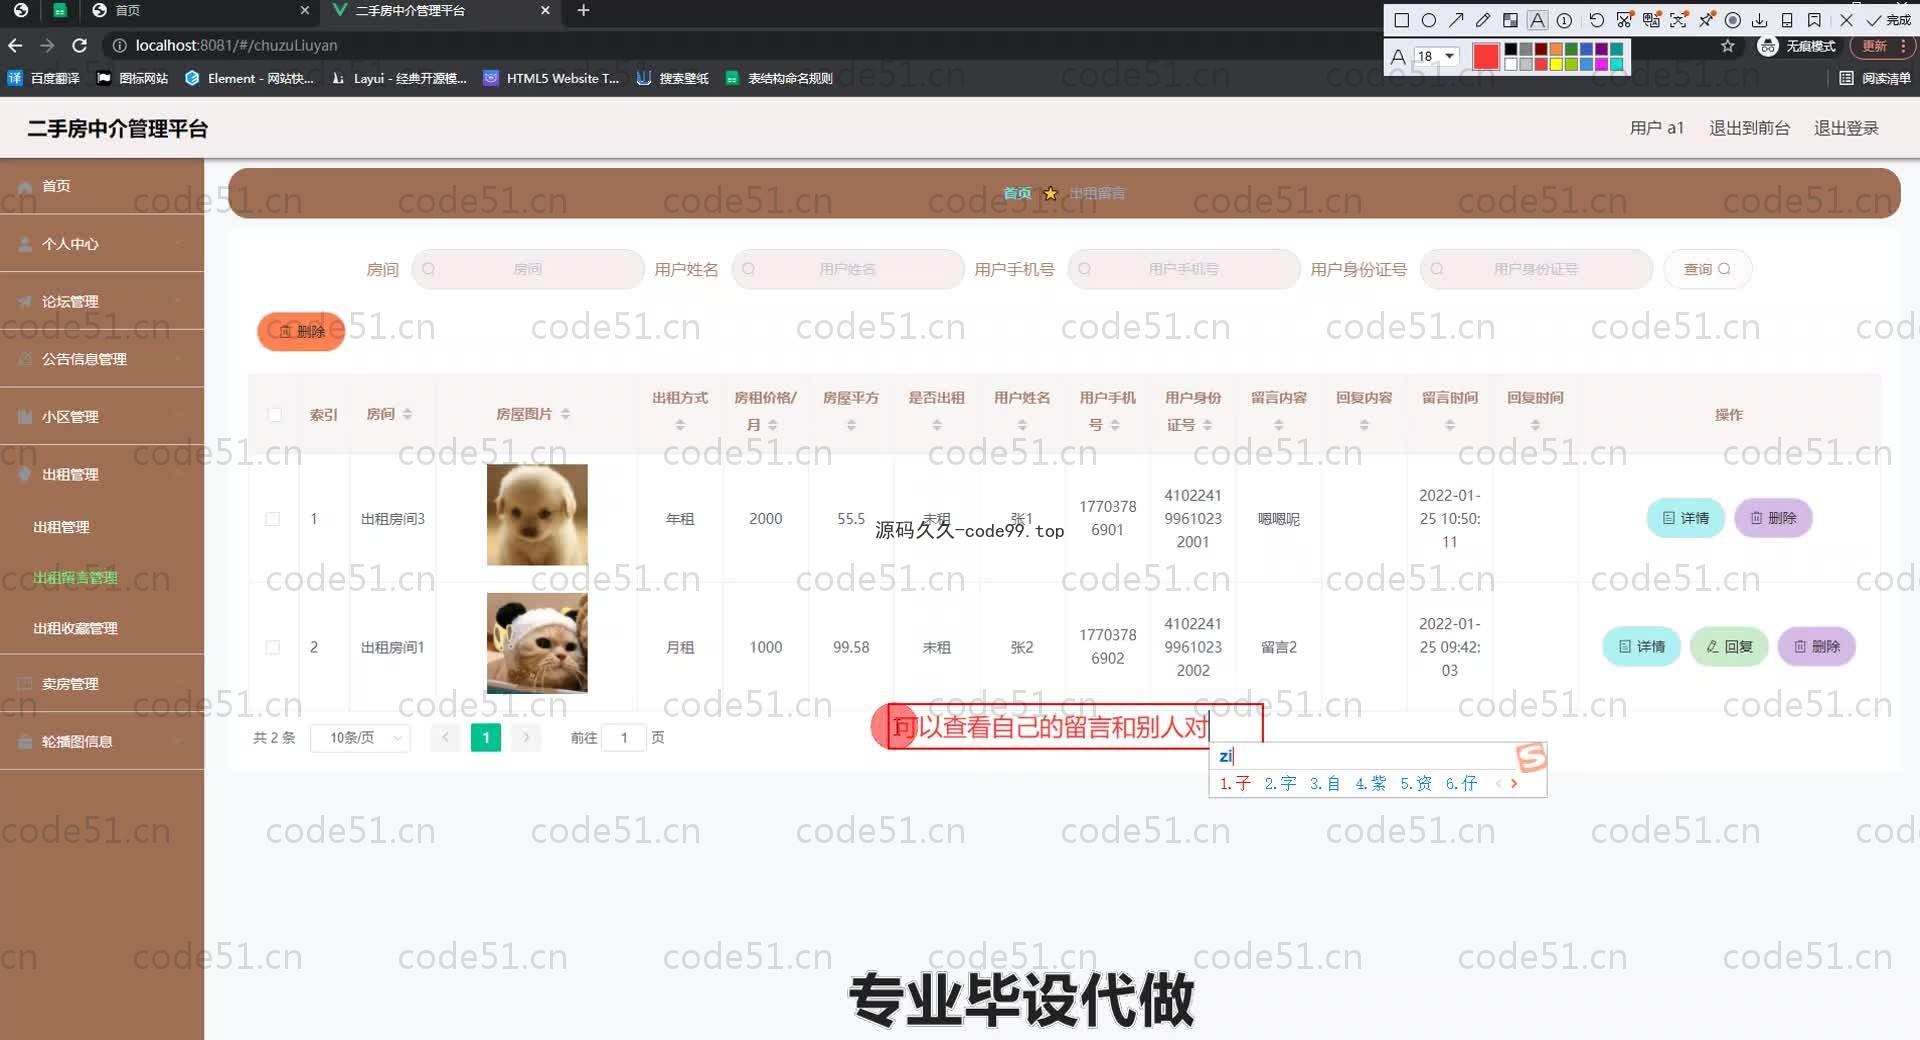The height and width of the screenshot is (1040, 1920).
Task: Expand the 卖房管理 sidebar menu
Action: [102, 683]
